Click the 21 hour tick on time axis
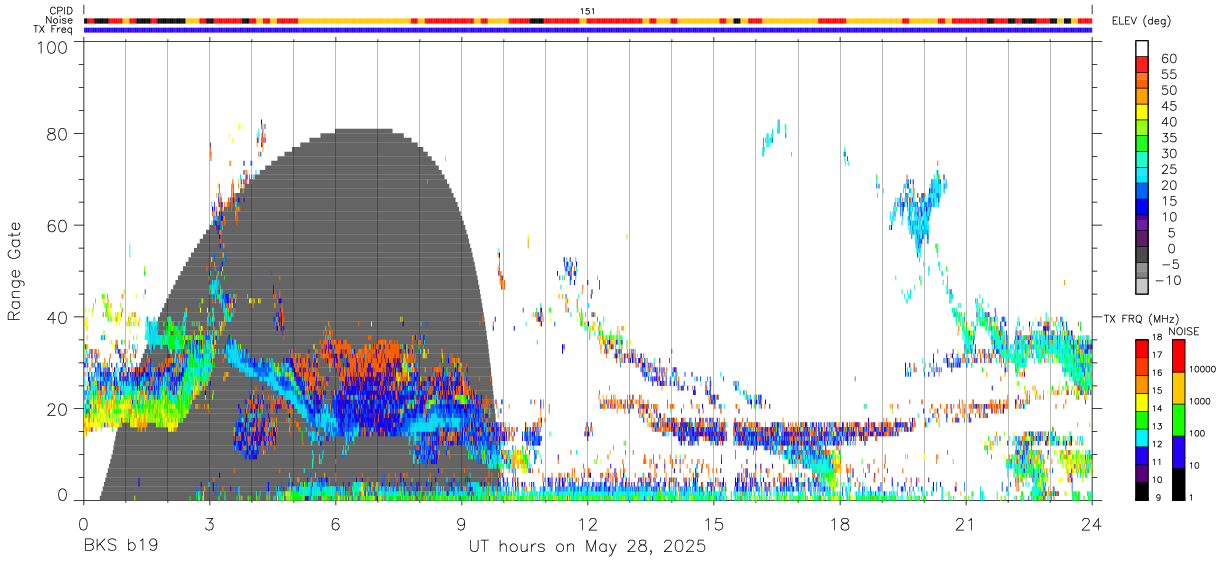 coord(966,524)
